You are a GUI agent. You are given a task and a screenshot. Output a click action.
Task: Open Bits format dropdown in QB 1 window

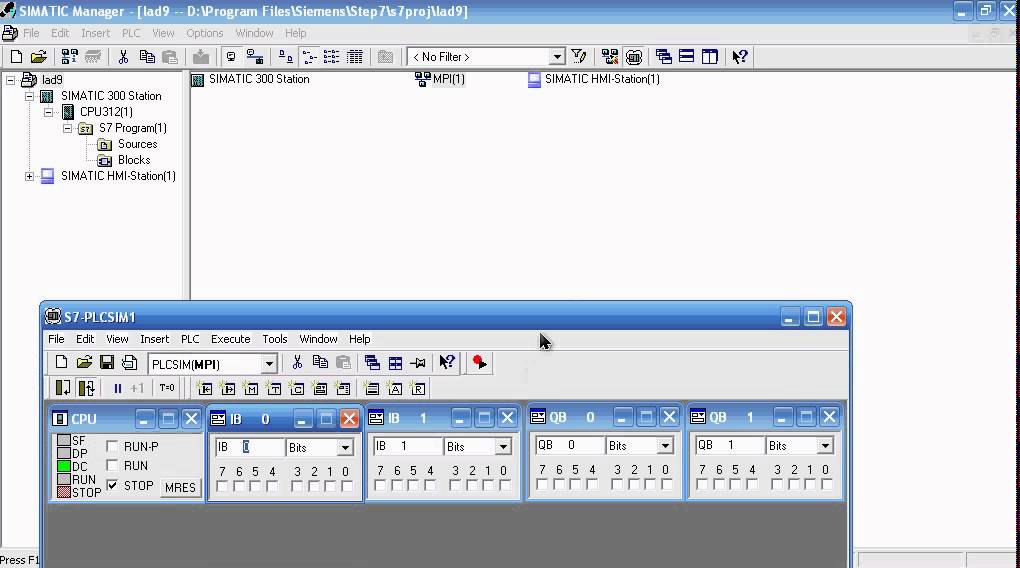[825, 446]
